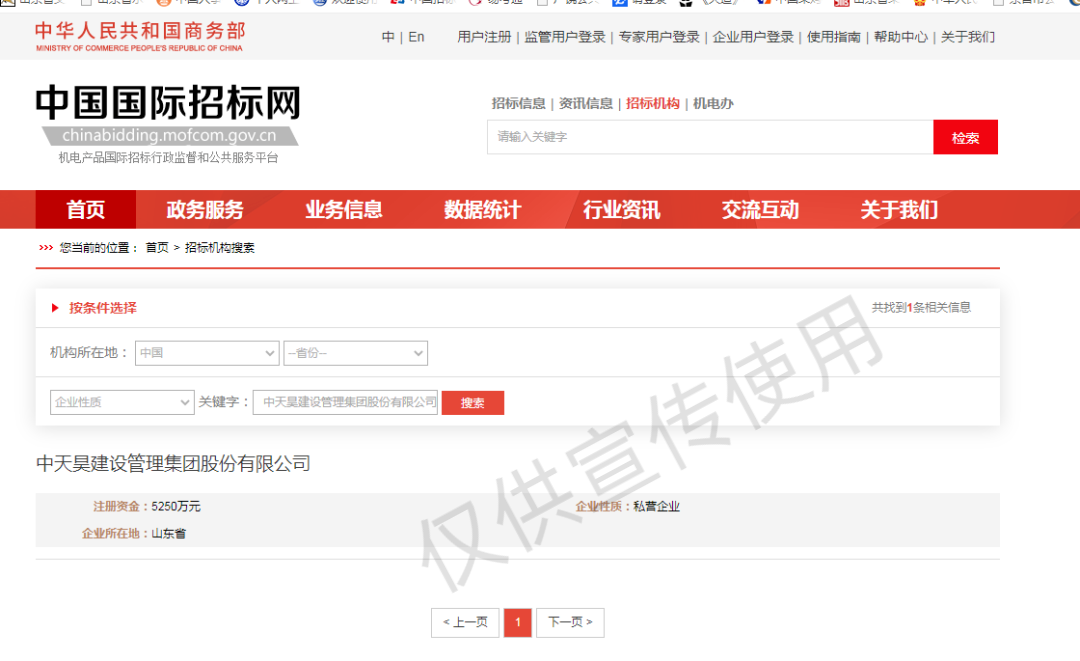Select page 1 in pagination
1080x661 pixels.
click(518, 622)
